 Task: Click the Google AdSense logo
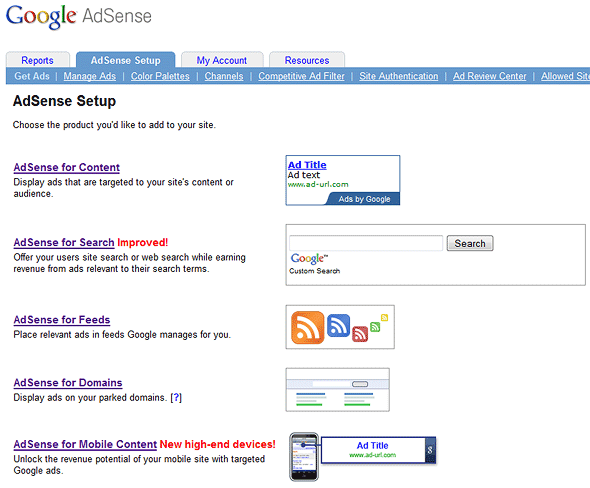79,17
